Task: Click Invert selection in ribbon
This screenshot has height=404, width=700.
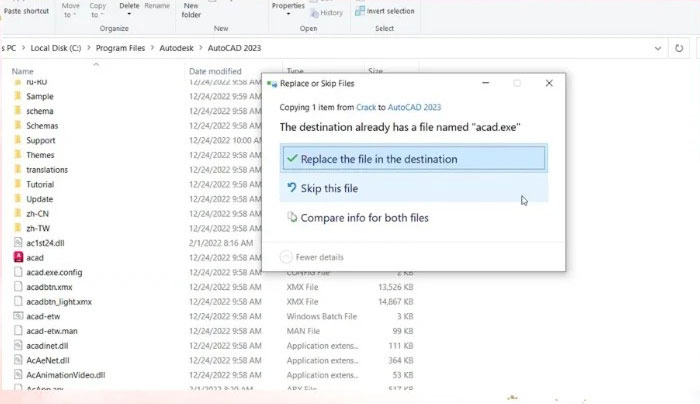Action: coord(385,11)
